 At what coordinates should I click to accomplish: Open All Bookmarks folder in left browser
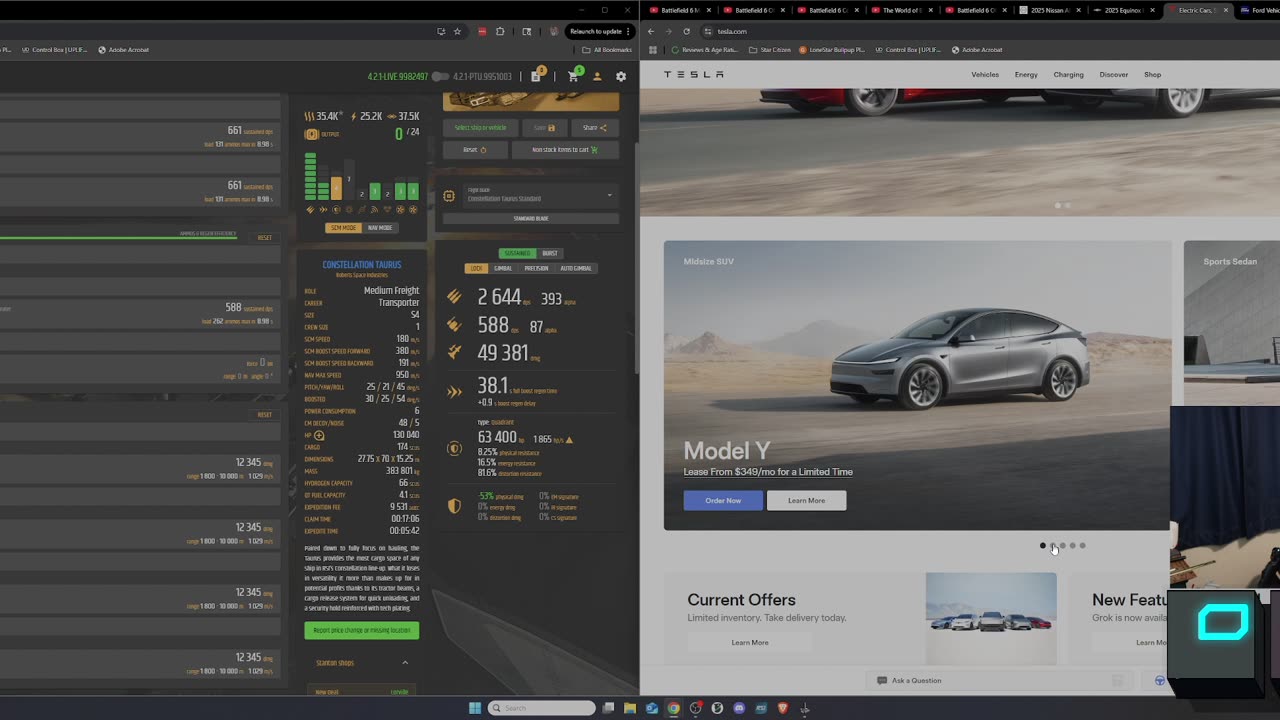(x=608, y=50)
